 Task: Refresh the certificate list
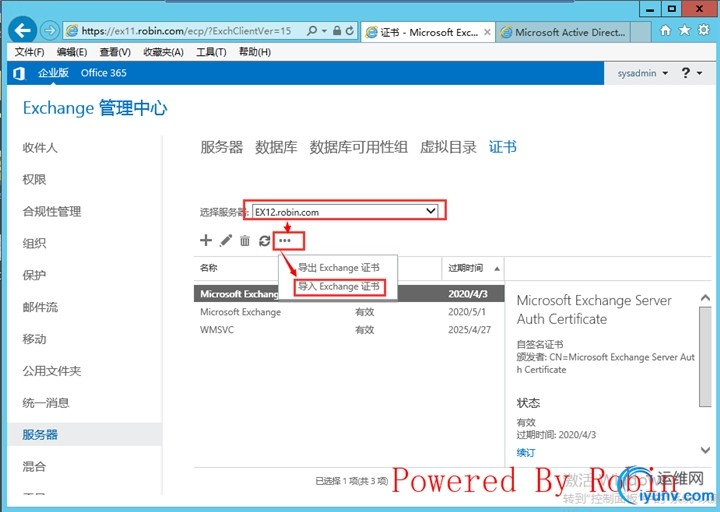click(264, 240)
